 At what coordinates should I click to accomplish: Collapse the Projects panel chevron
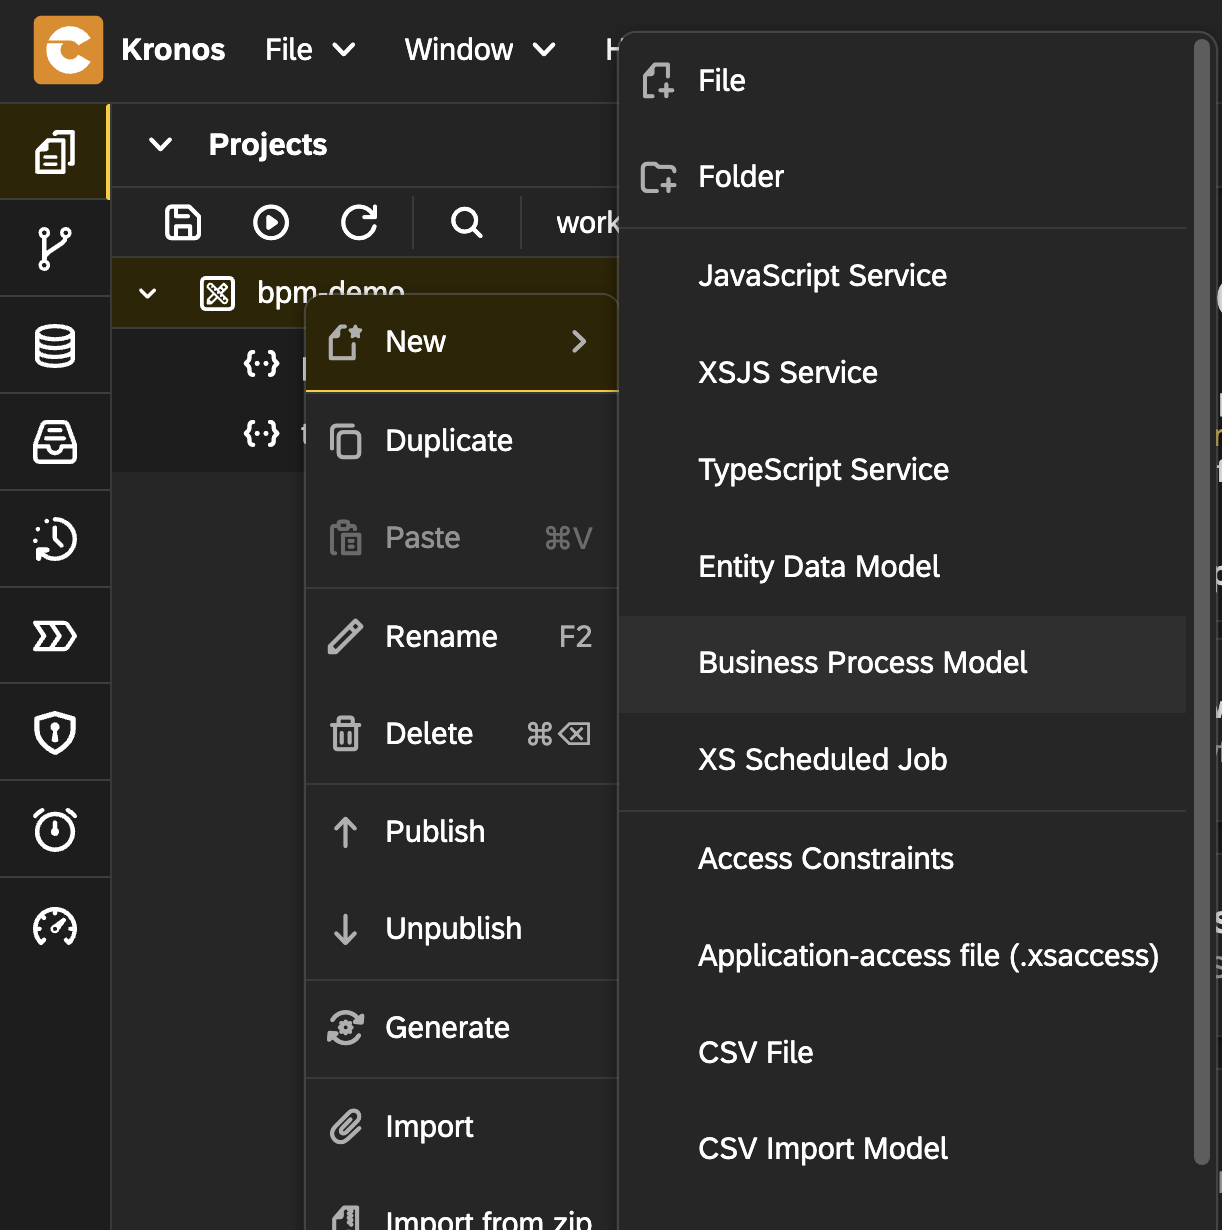[160, 145]
